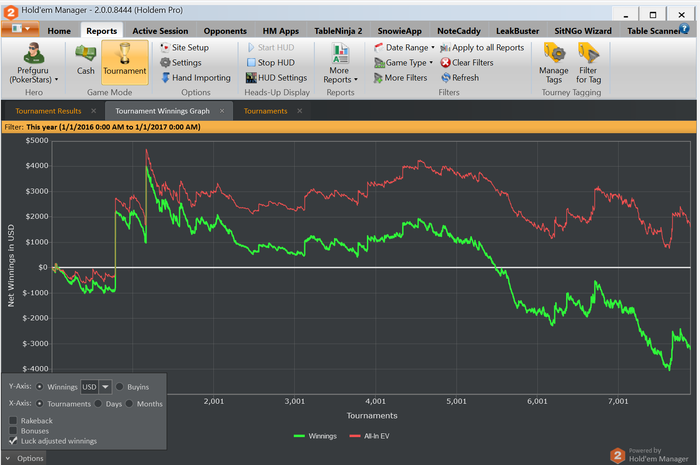Close the Tournament Winnings Graph tab
This screenshot has height=465, width=700.
(x=222, y=111)
